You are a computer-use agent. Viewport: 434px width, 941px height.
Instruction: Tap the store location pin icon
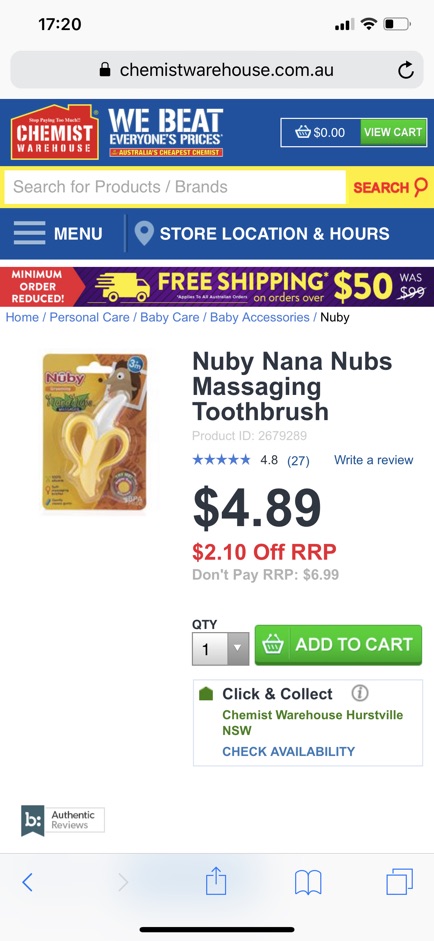(144, 233)
